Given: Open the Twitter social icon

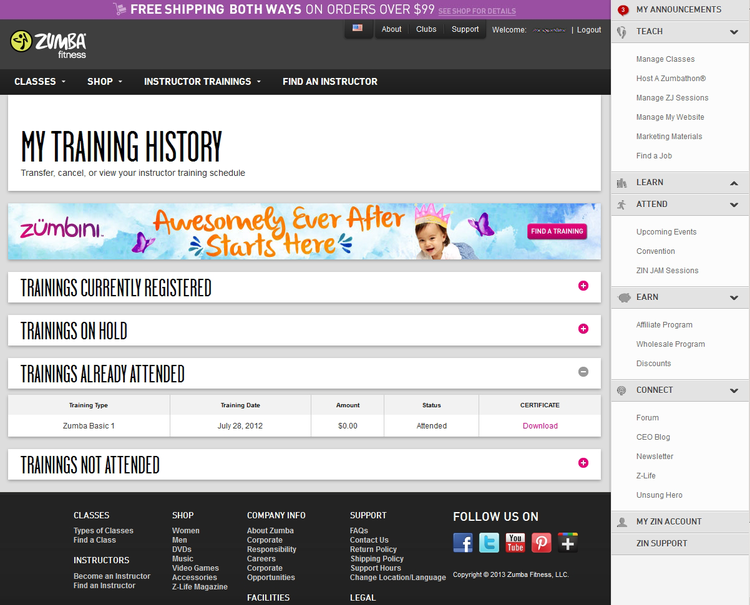Looking at the screenshot, I should (x=489, y=543).
